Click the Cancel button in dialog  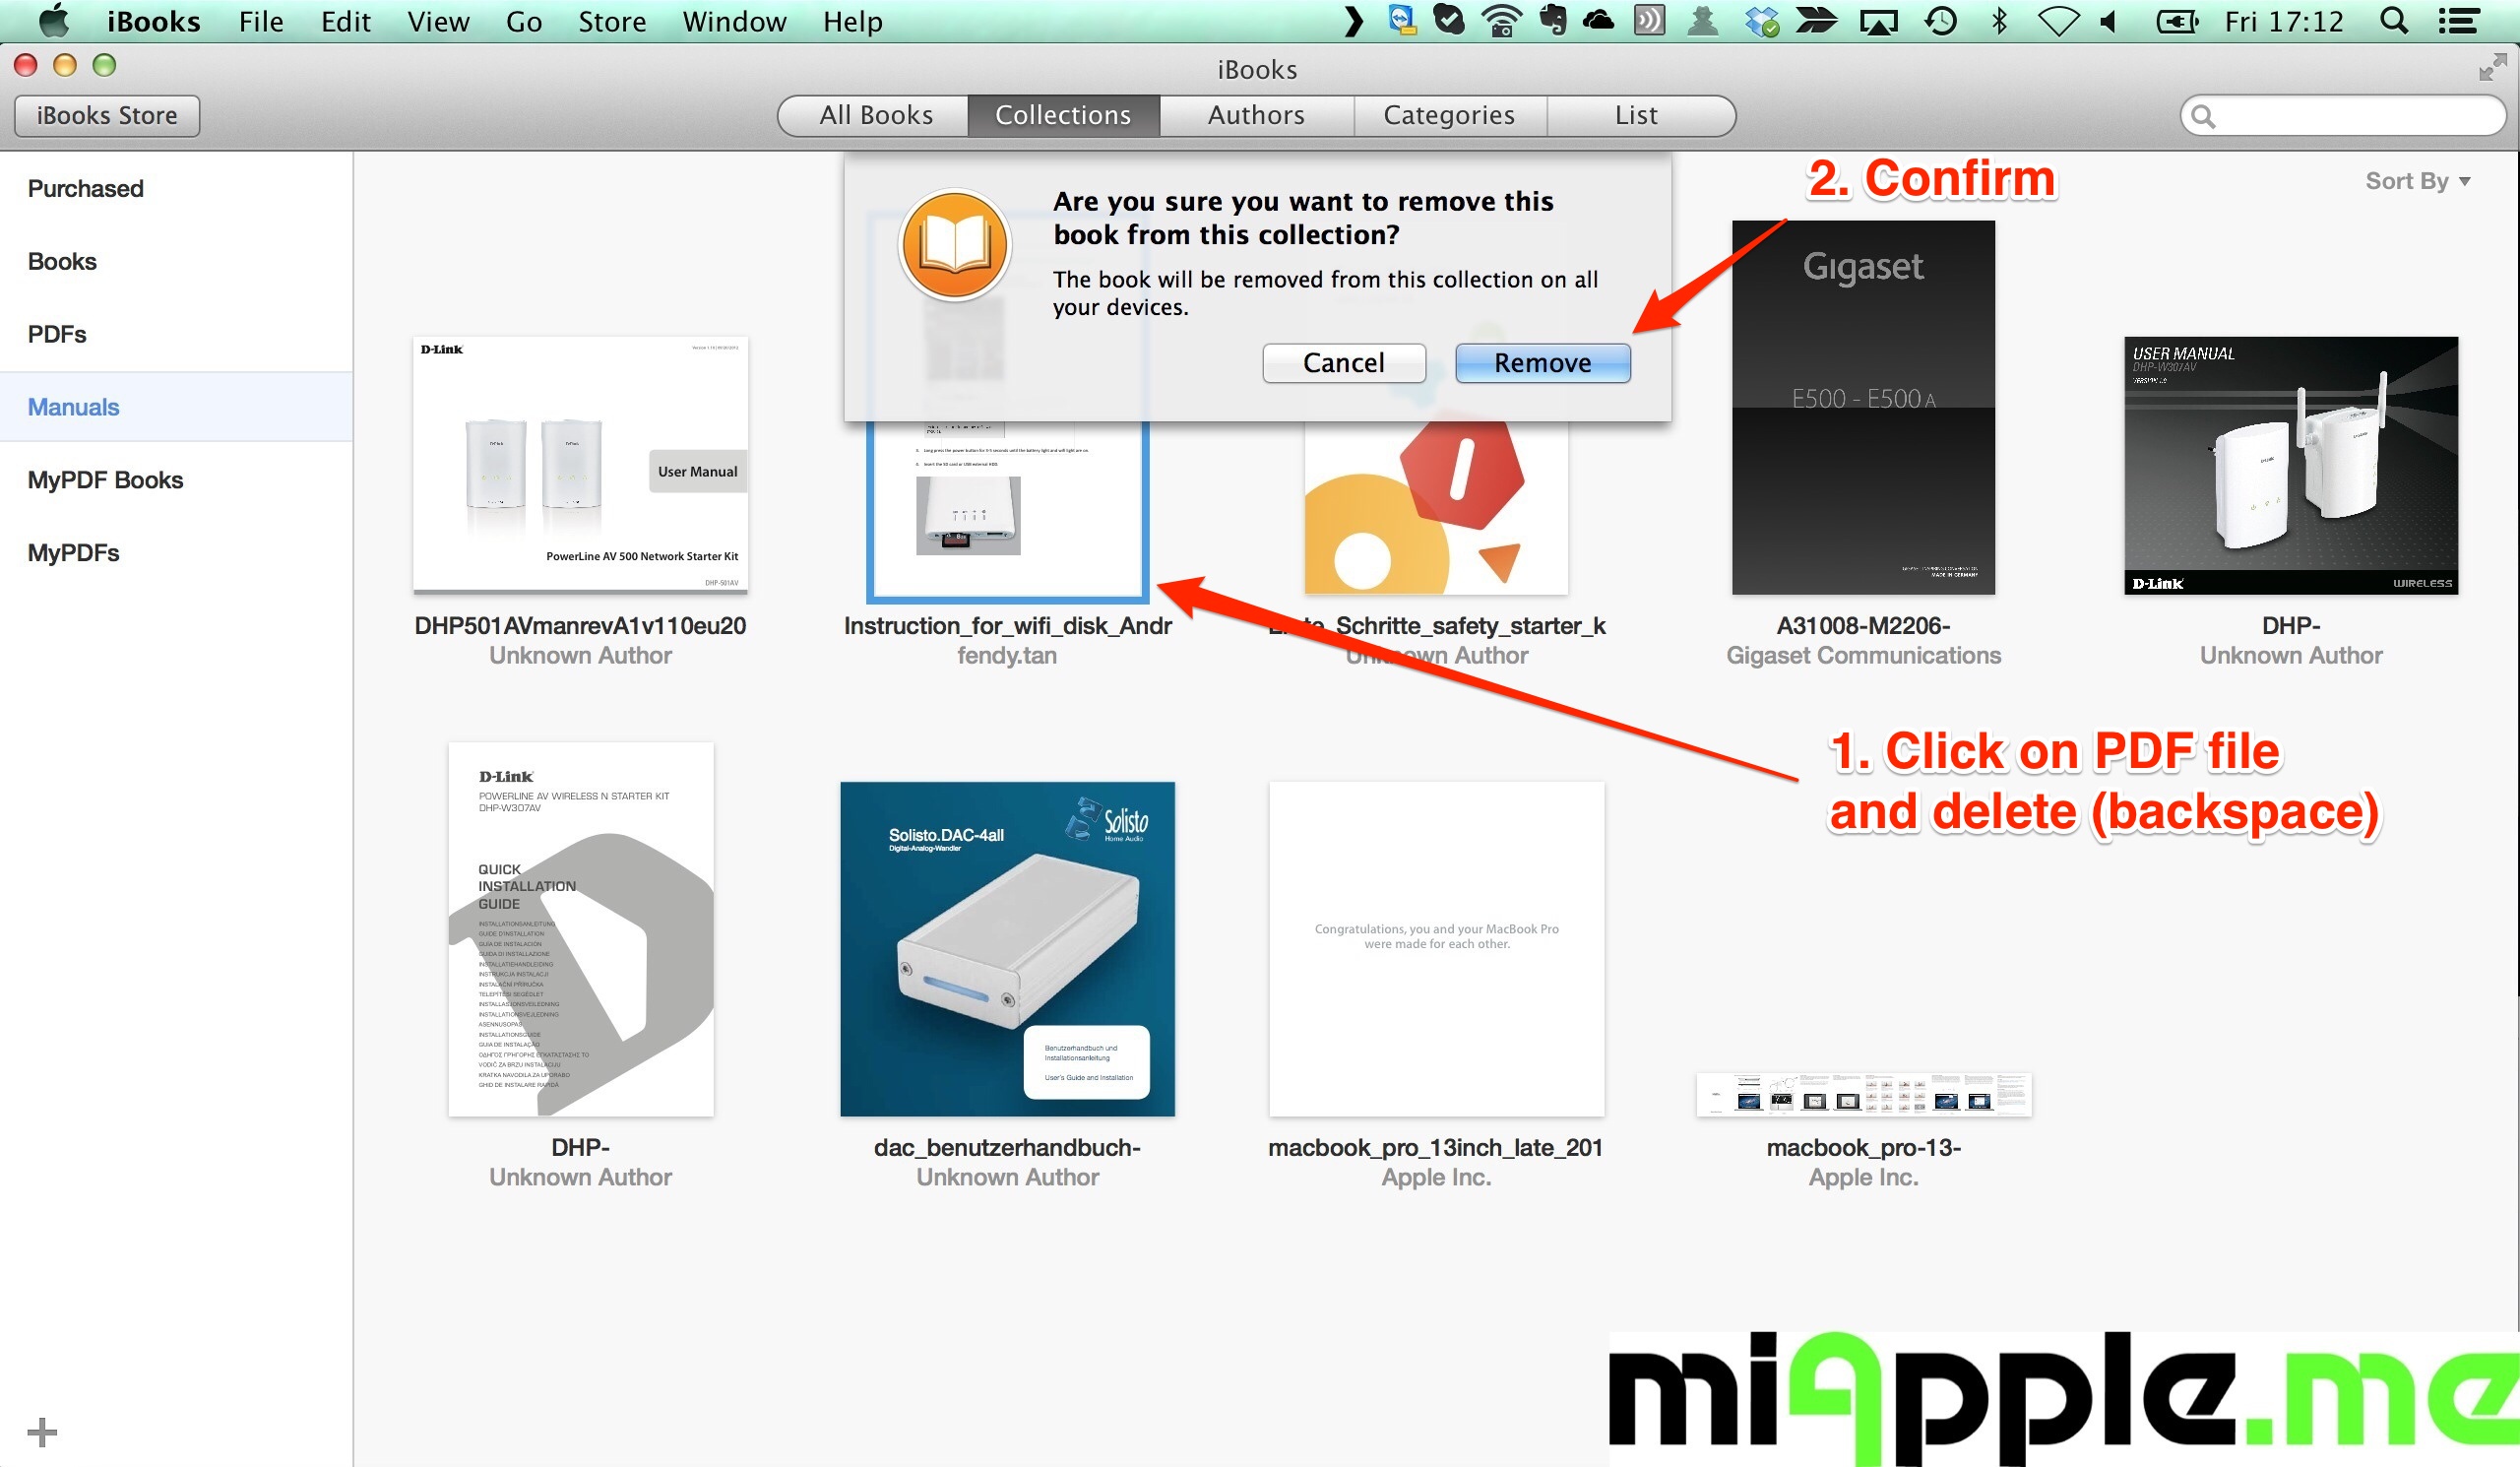pos(1342,363)
